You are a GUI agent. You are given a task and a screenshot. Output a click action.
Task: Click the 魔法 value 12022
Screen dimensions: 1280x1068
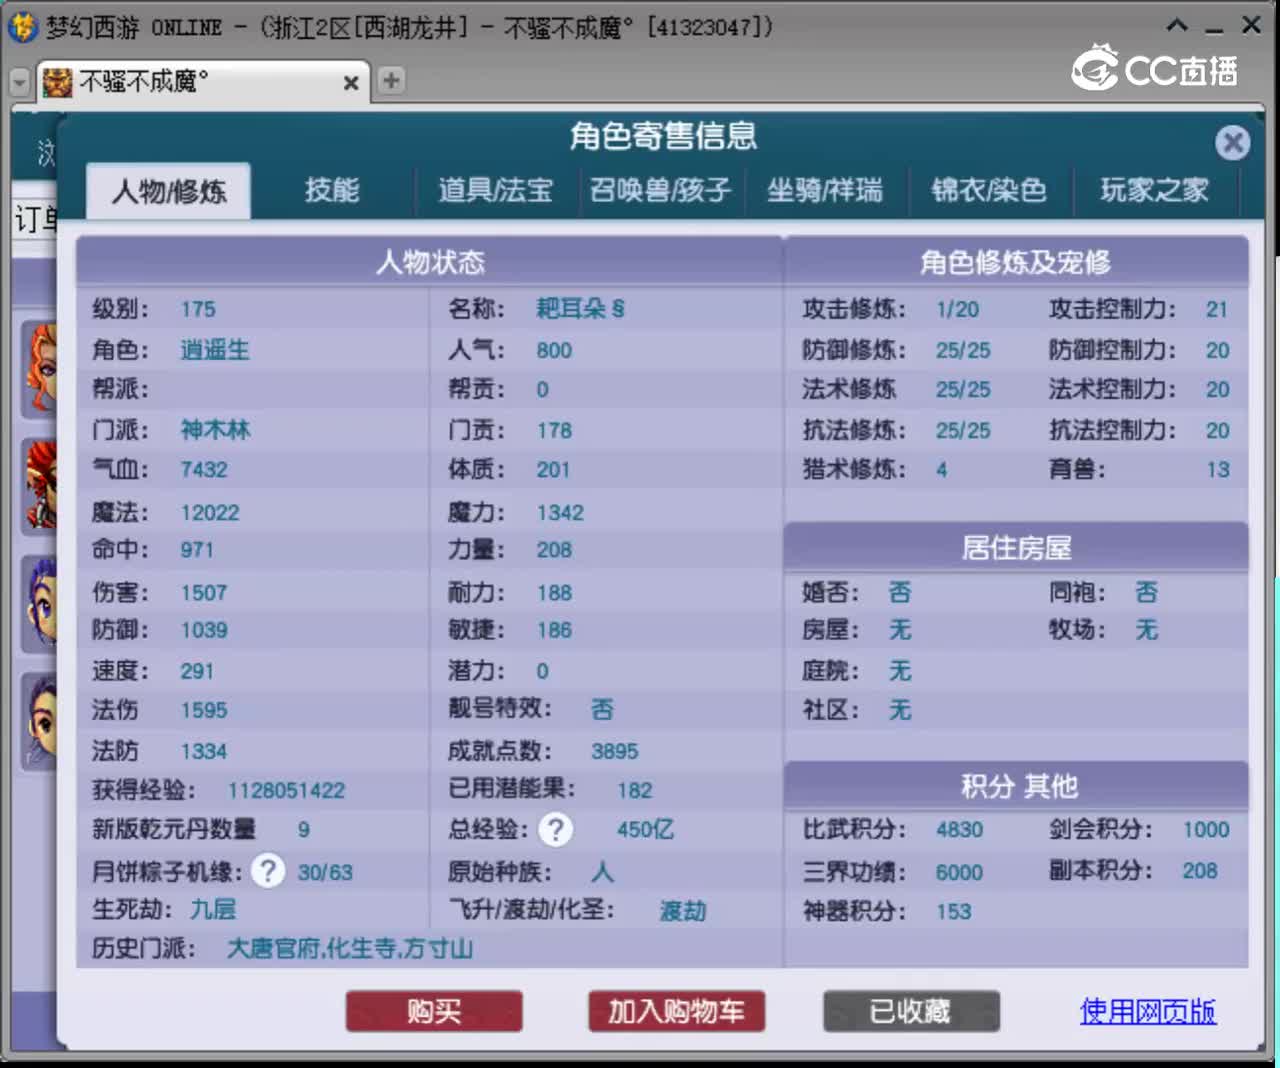(x=210, y=512)
